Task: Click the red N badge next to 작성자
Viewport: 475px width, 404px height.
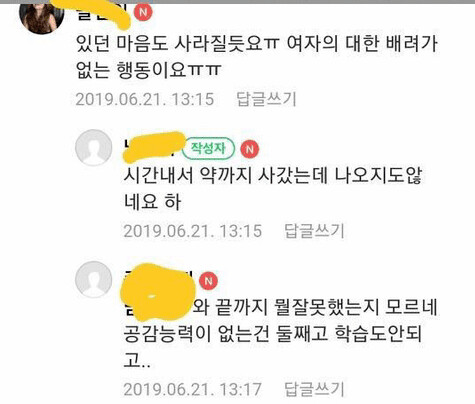Action: pyautogui.click(x=250, y=149)
